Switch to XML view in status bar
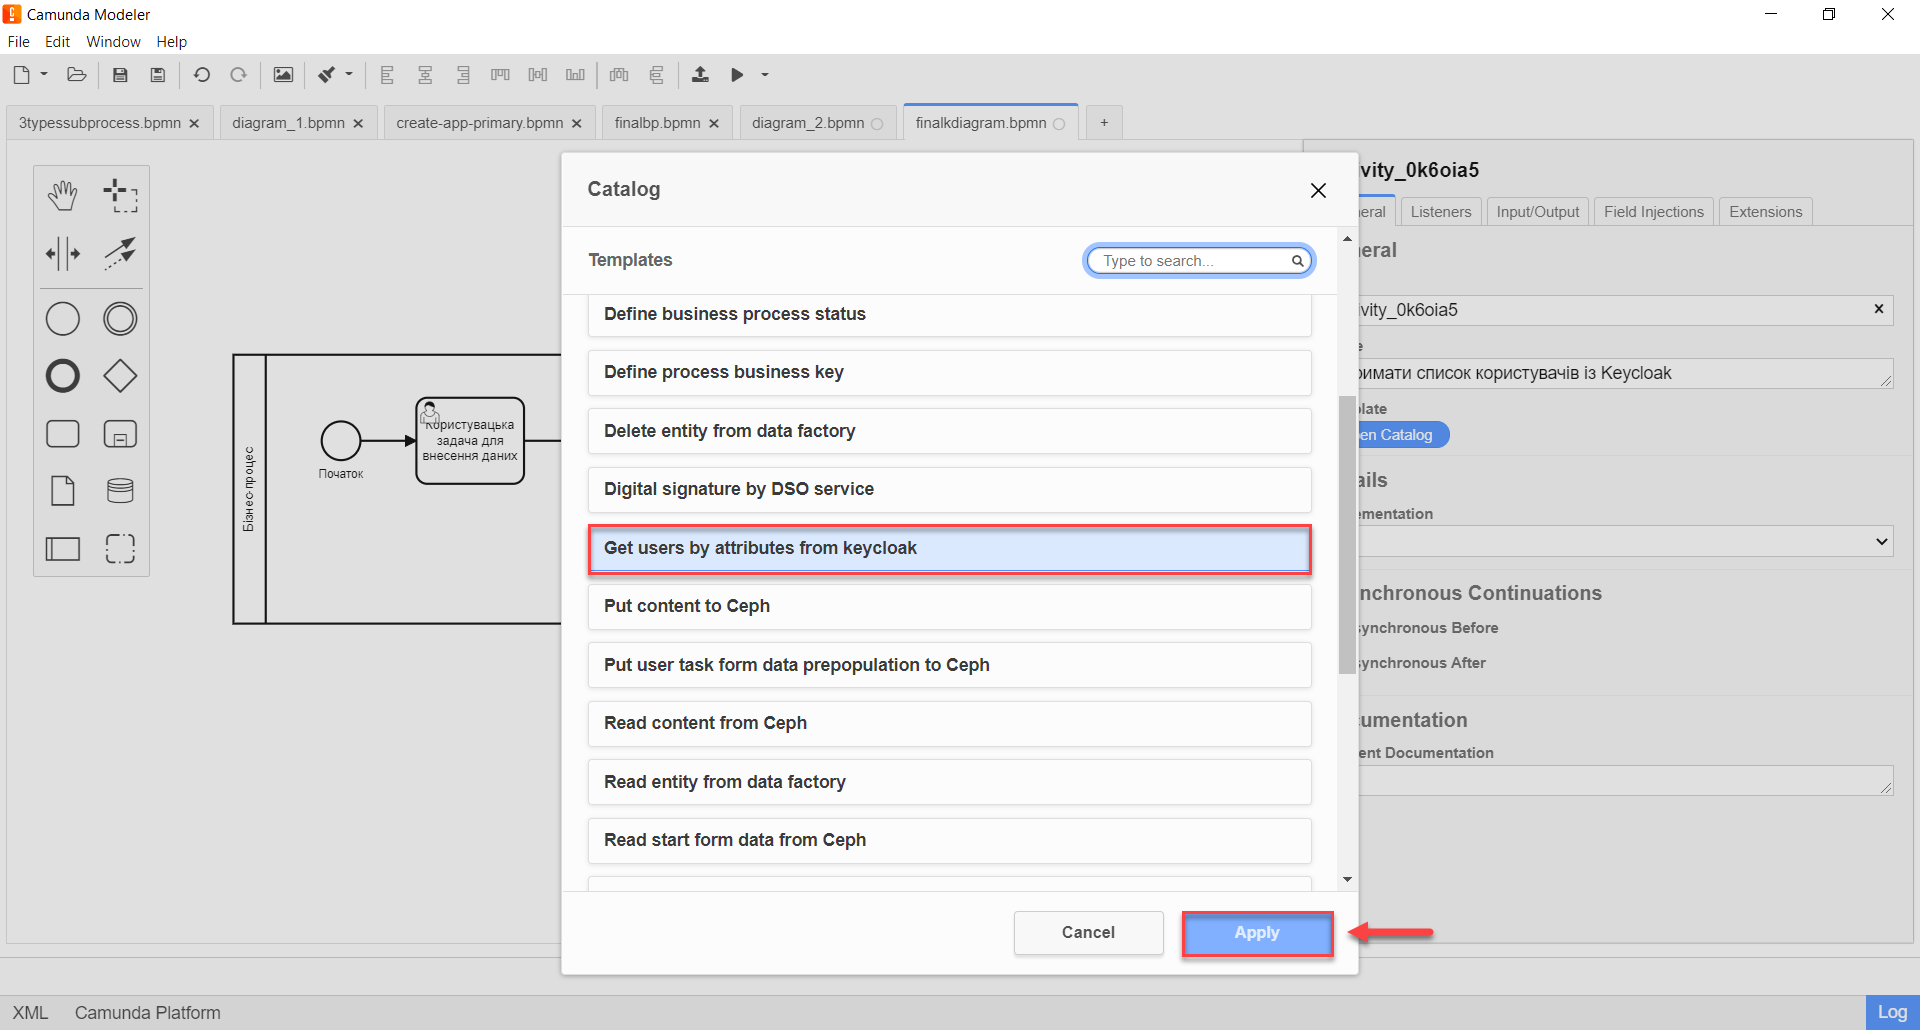Screen dimensions: 1920x1030 tap(30, 1013)
